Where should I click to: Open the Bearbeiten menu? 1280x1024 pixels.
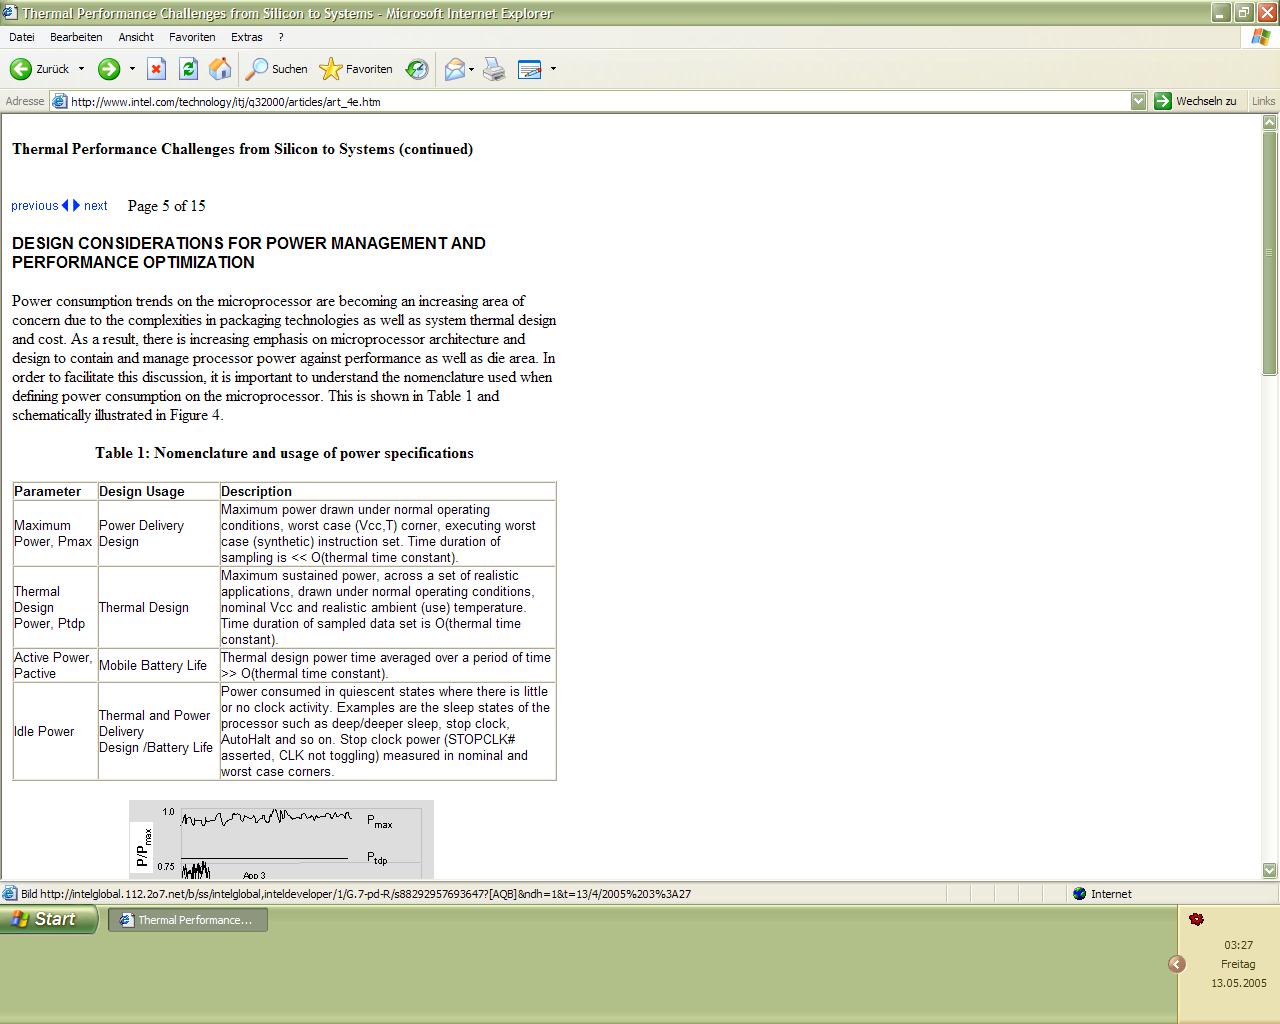tap(76, 37)
